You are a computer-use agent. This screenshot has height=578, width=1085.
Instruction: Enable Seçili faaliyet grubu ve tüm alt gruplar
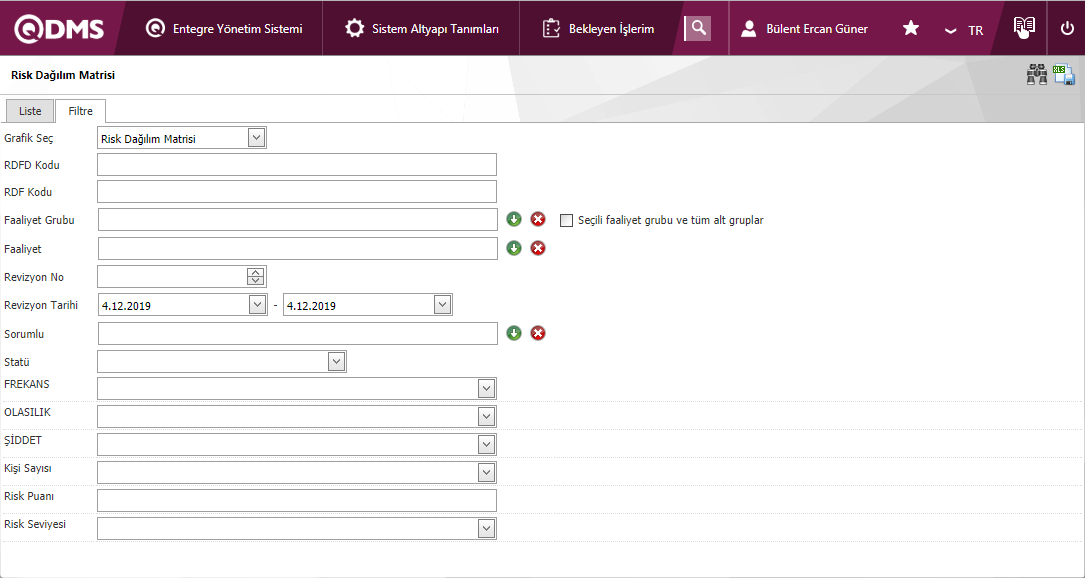coord(567,220)
